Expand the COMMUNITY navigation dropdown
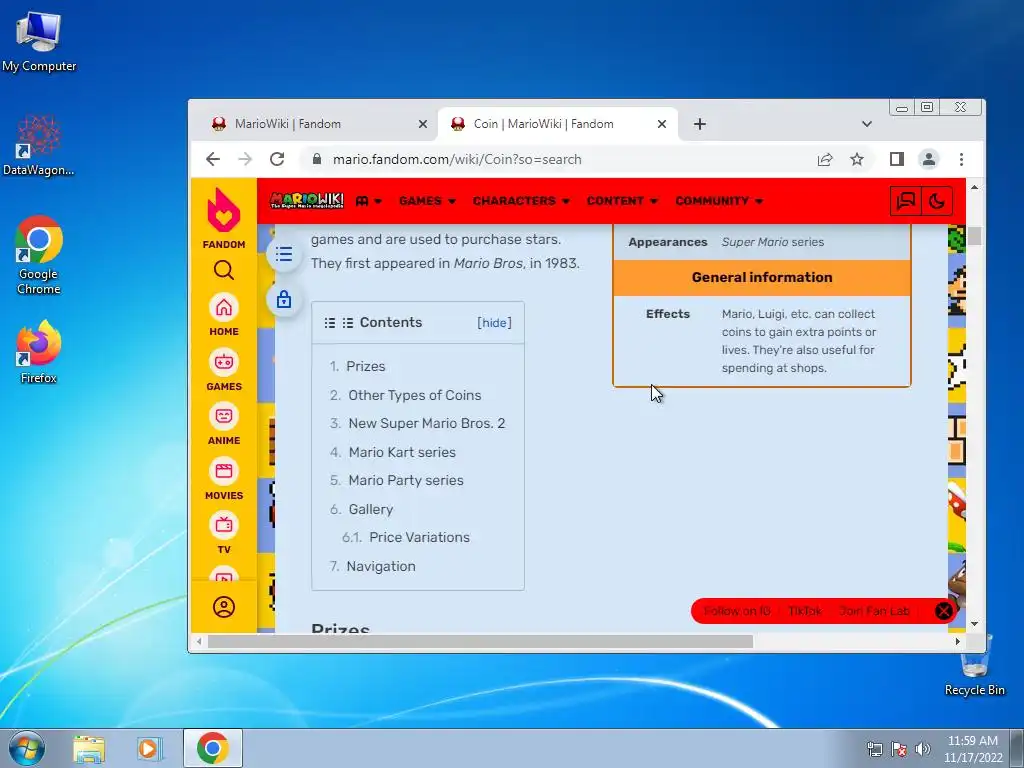 pos(719,200)
